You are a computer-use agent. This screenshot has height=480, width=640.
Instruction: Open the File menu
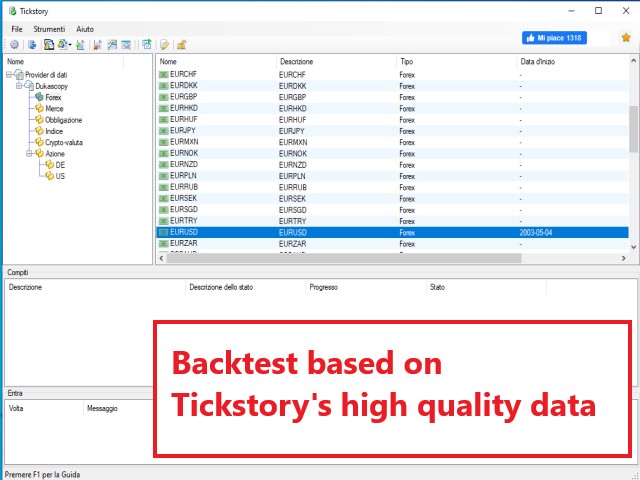coord(17,29)
